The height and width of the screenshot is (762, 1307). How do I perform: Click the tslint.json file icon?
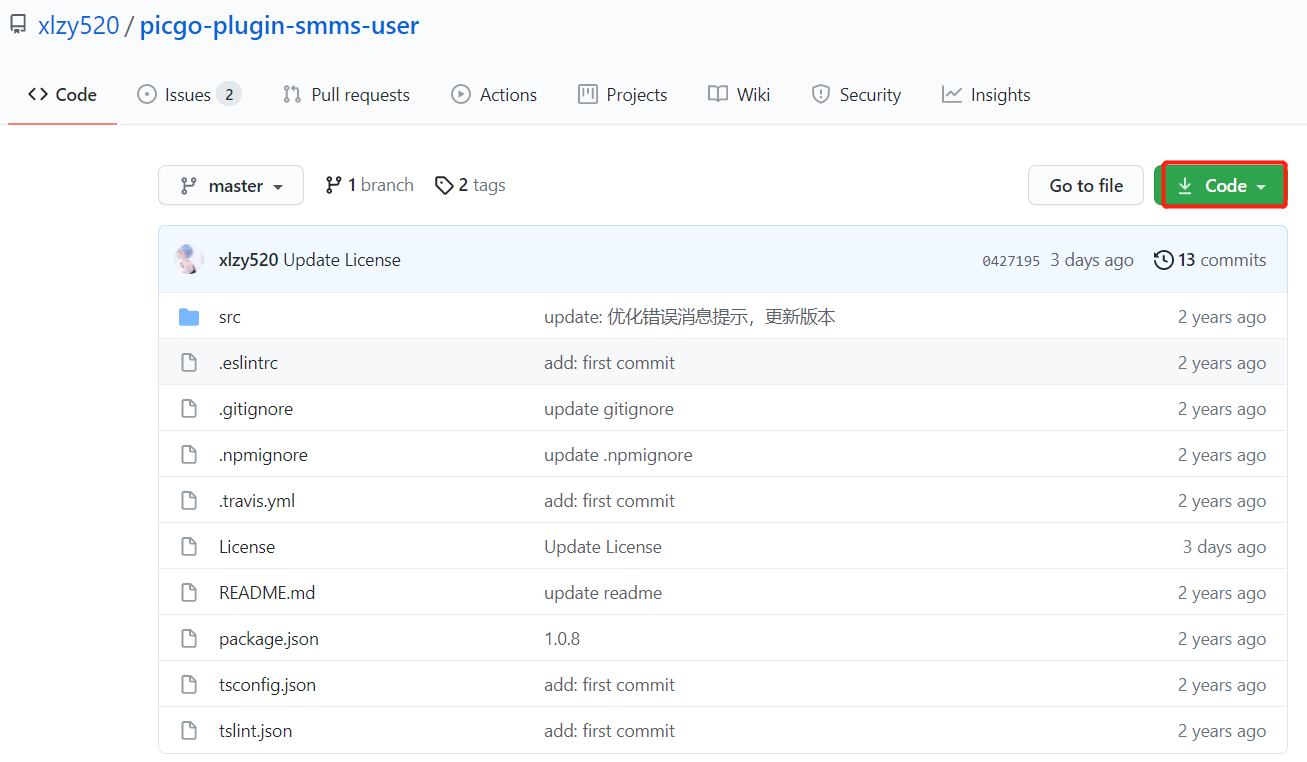[x=189, y=731]
